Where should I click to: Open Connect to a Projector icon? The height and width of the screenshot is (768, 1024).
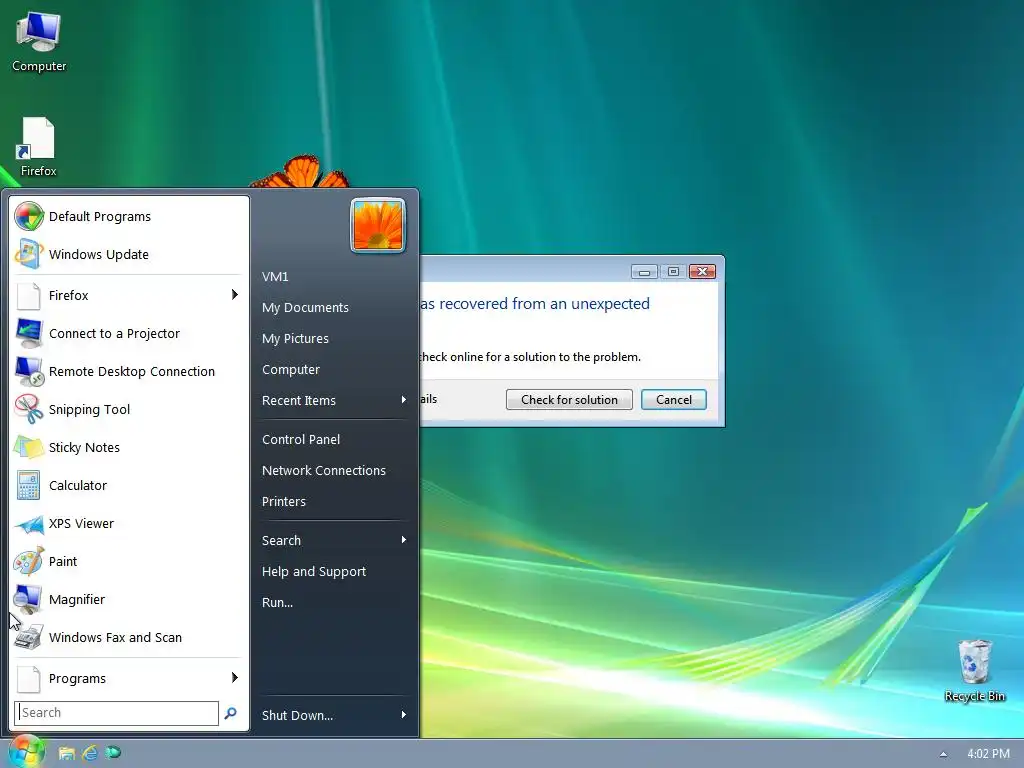29,333
